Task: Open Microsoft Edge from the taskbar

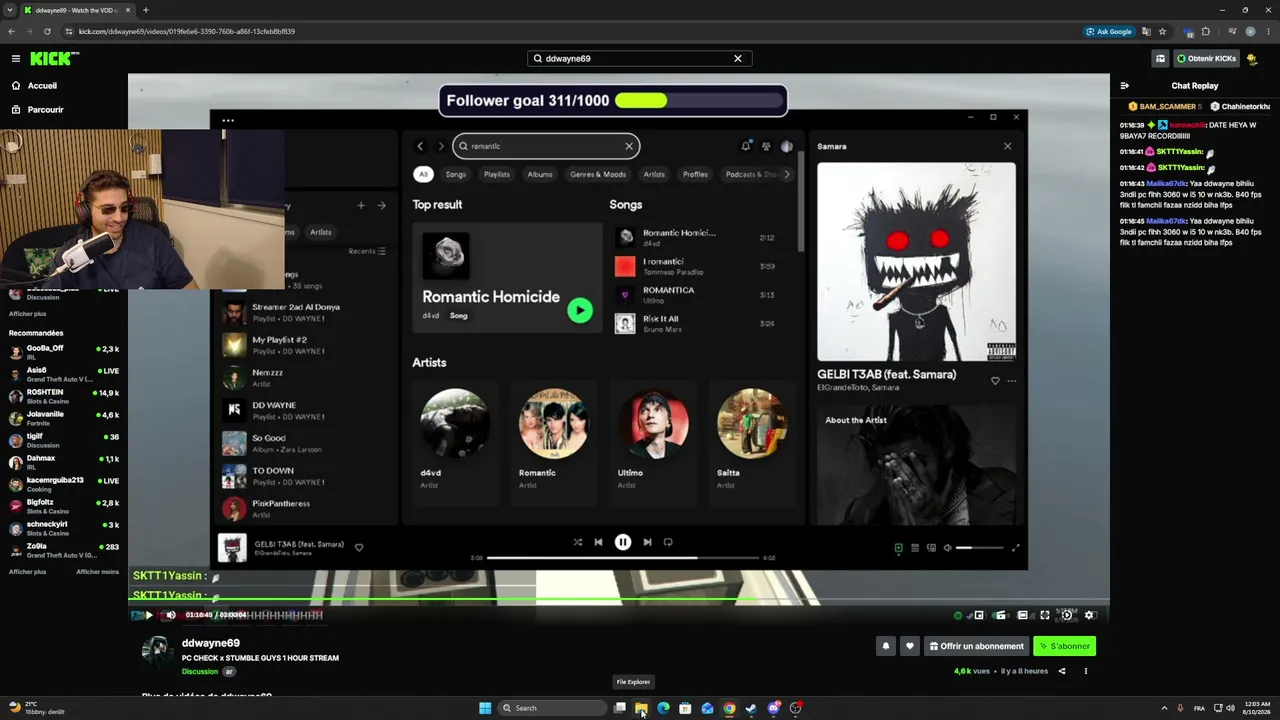Action: [663, 708]
